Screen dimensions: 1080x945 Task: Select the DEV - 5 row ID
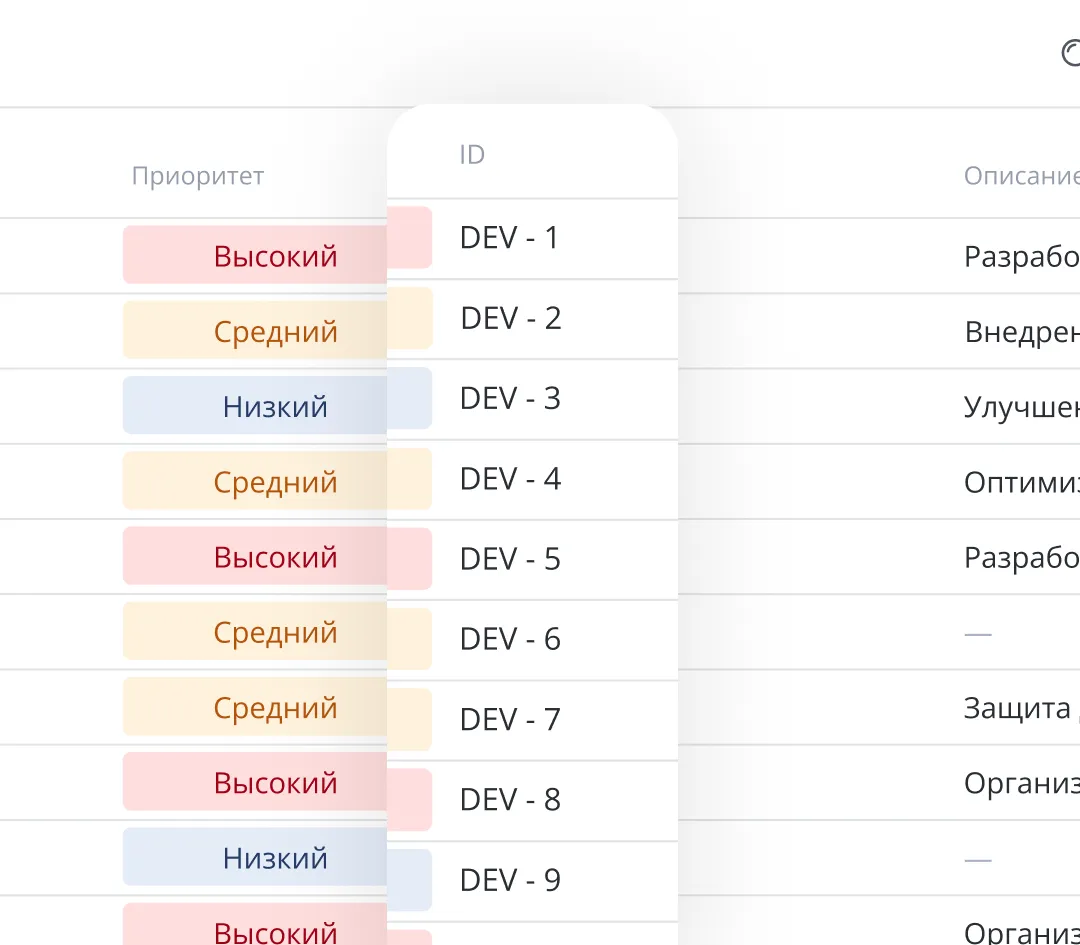tap(509, 559)
